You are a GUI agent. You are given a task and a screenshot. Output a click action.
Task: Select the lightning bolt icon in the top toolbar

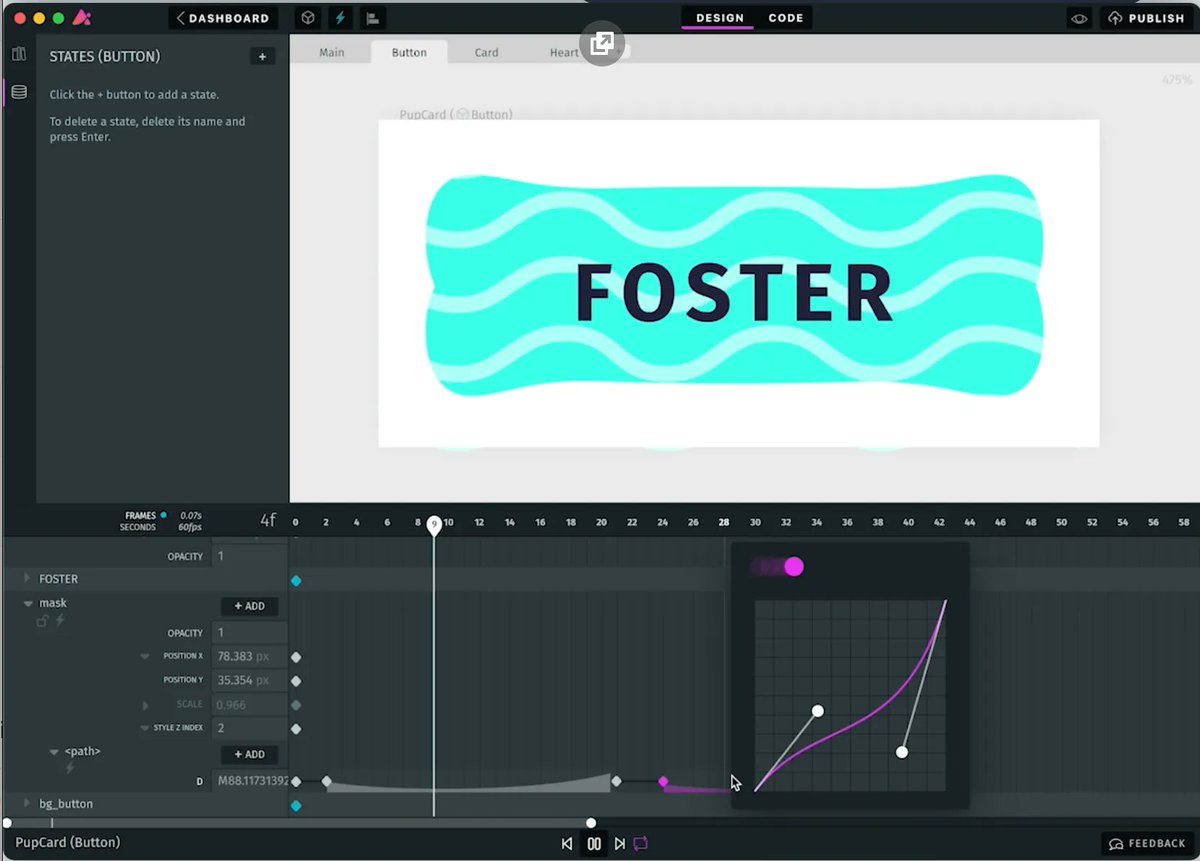339,17
